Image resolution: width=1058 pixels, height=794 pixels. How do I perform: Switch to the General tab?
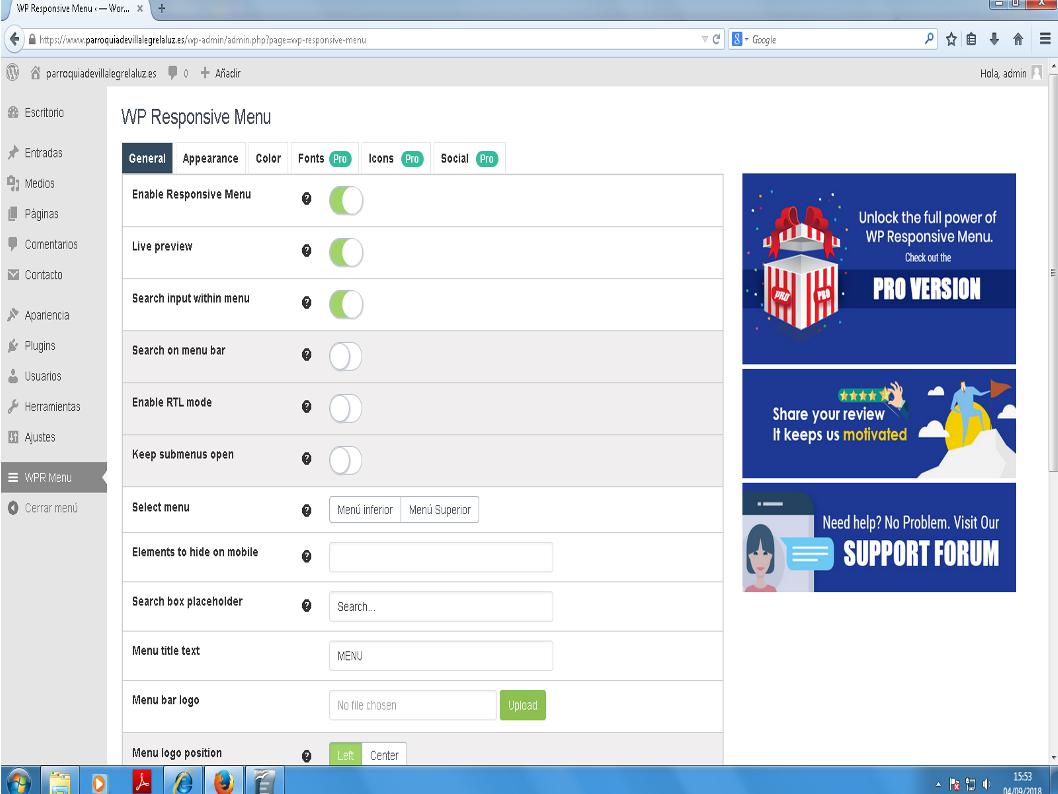147,159
